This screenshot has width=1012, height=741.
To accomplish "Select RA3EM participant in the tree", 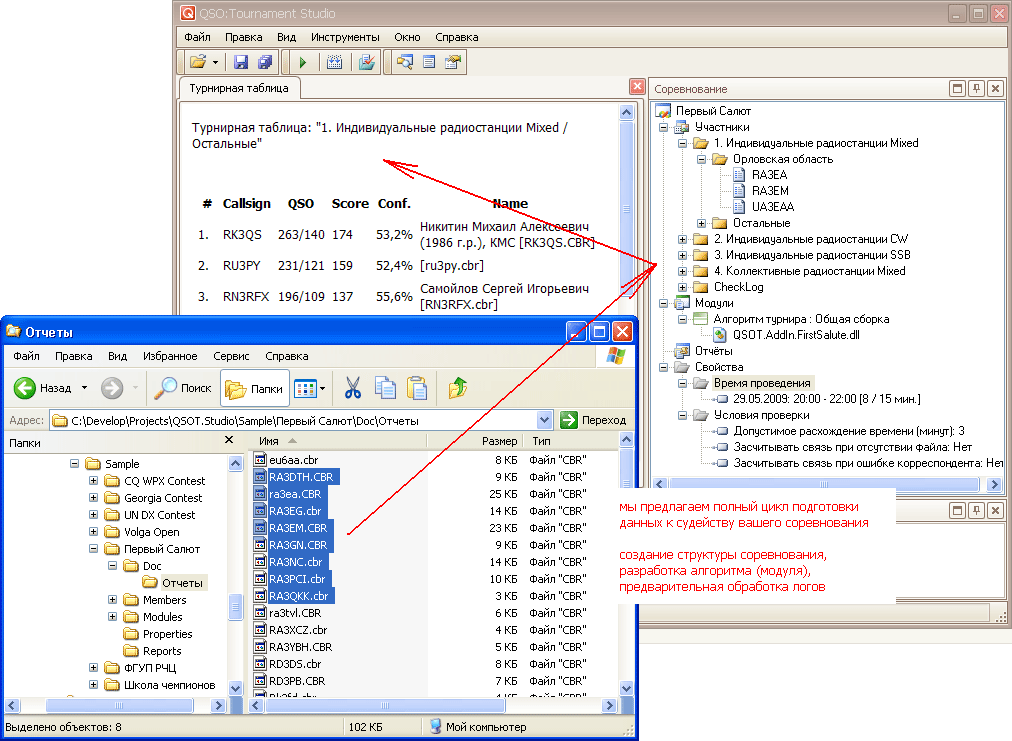I will tap(770, 191).
